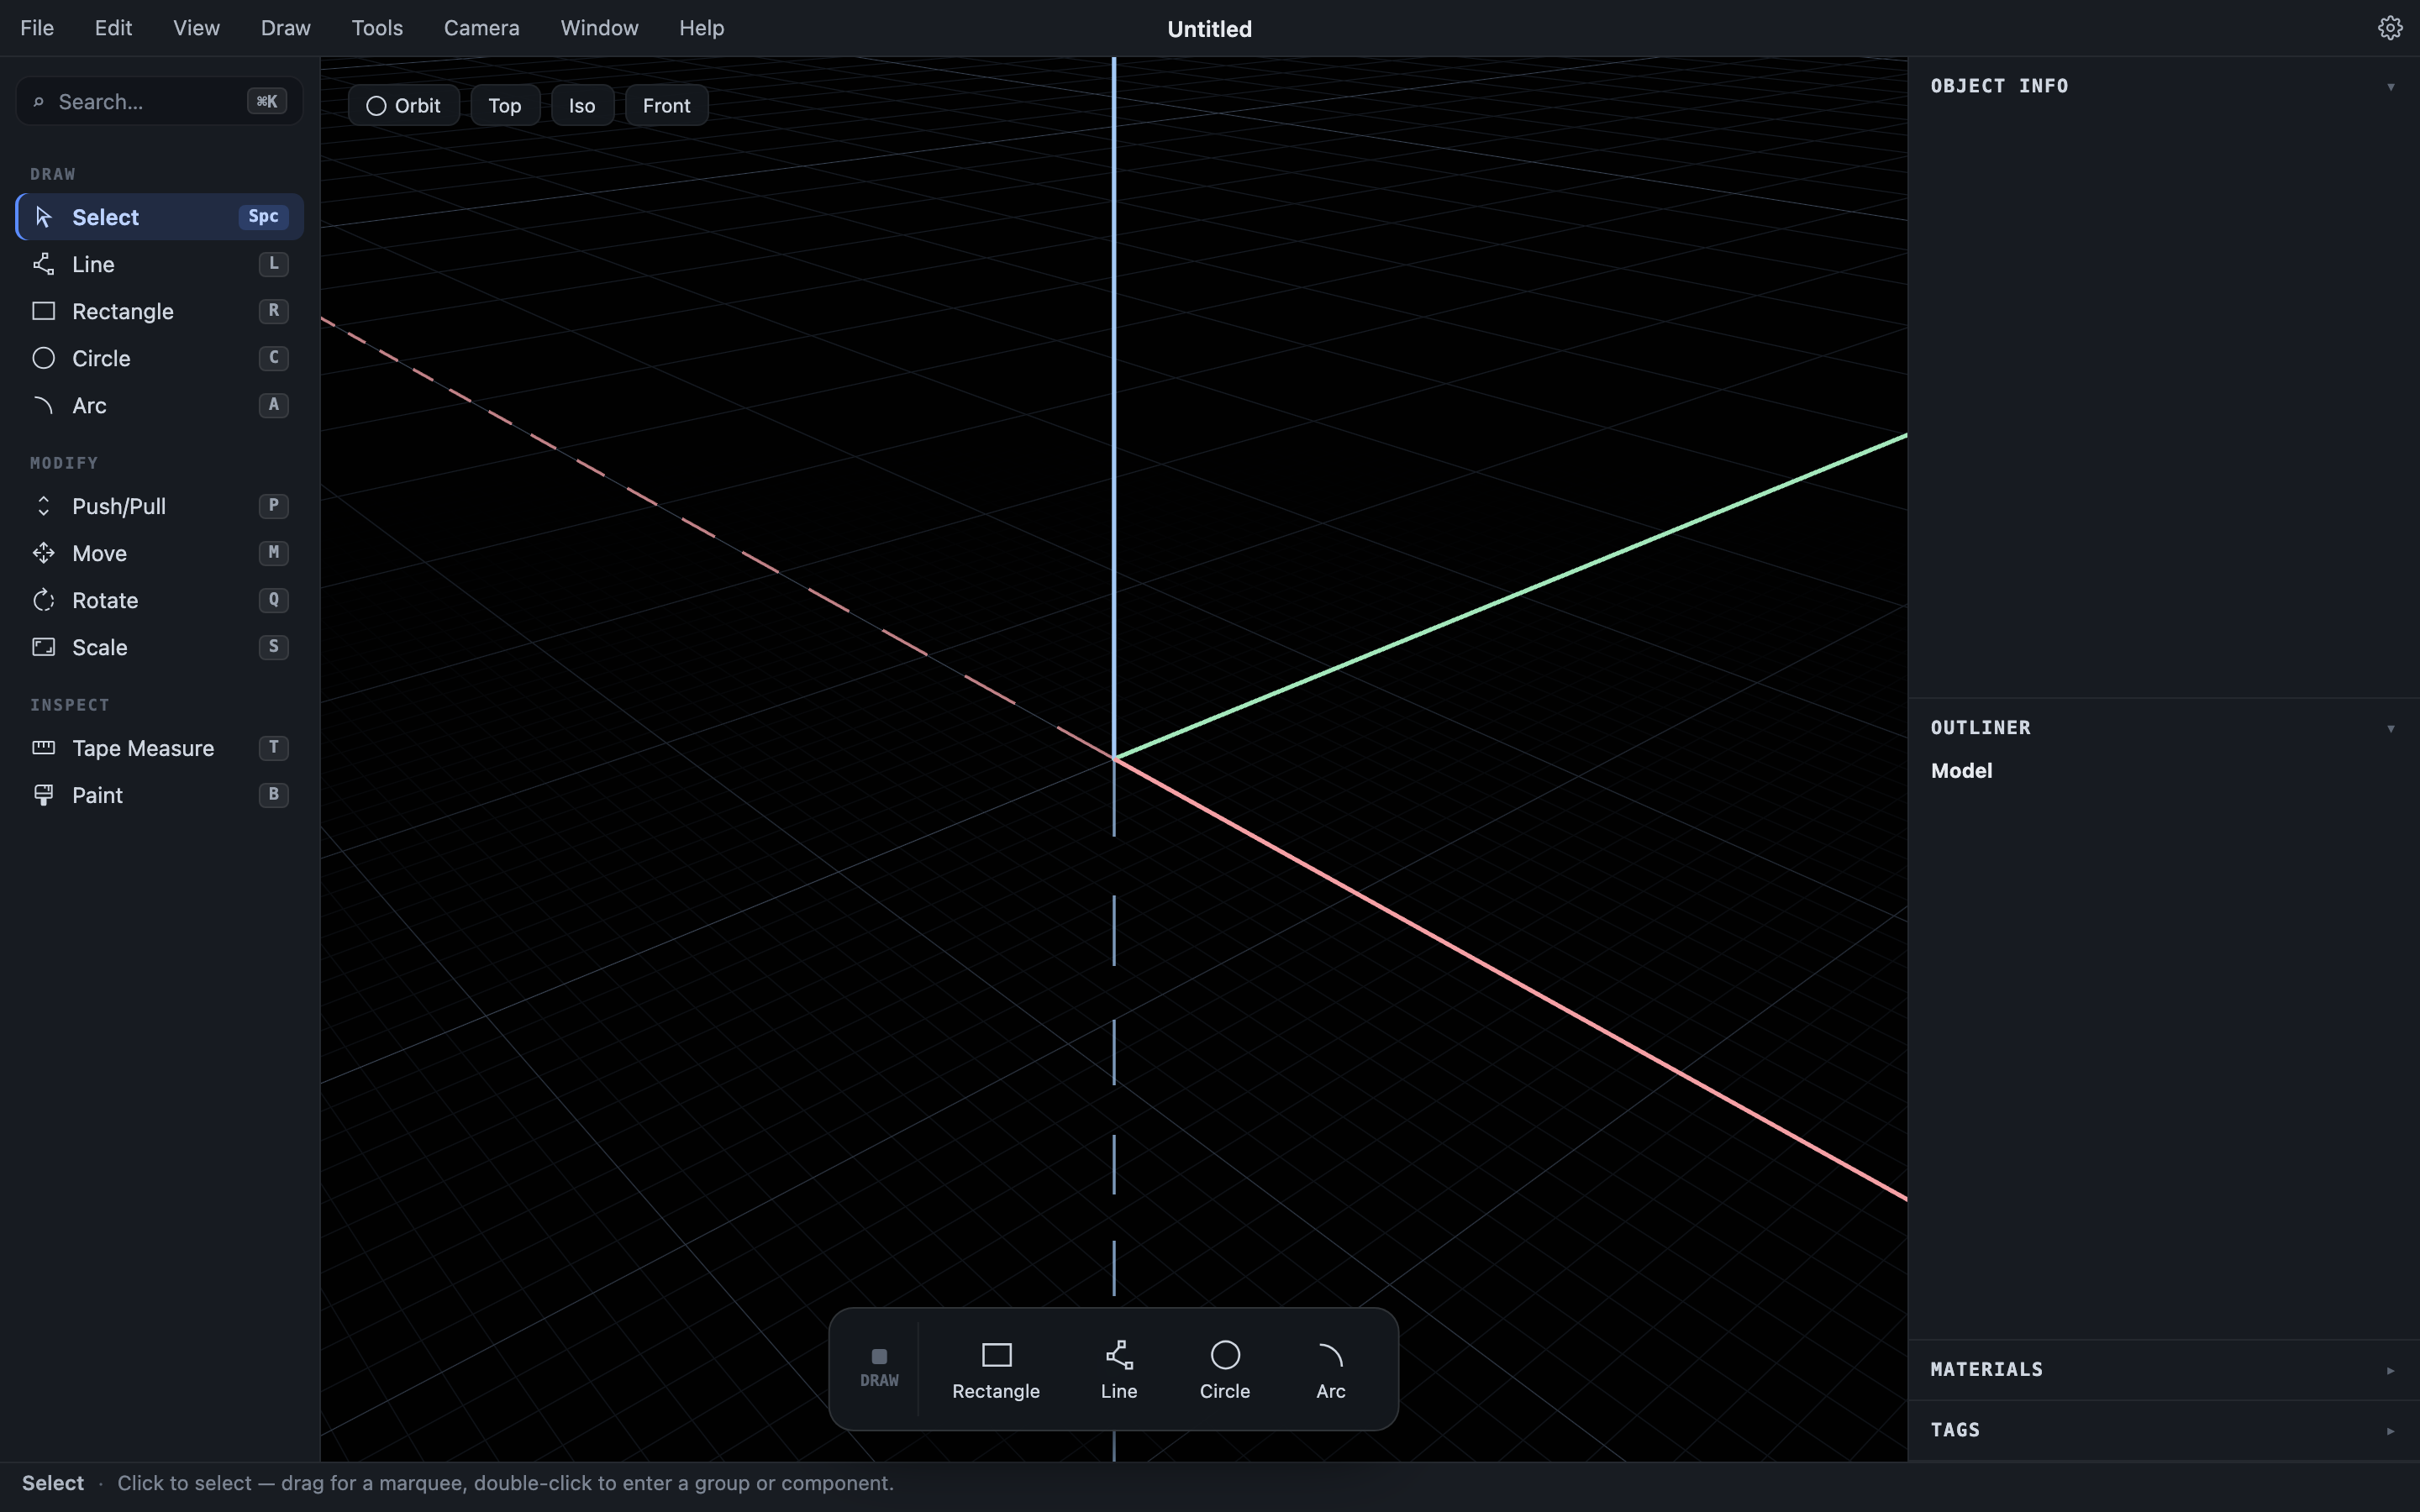This screenshot has height=1512, width=2420.
Task: Pick the Line tool icon in sidebar
Action: [x=43, y=264]
